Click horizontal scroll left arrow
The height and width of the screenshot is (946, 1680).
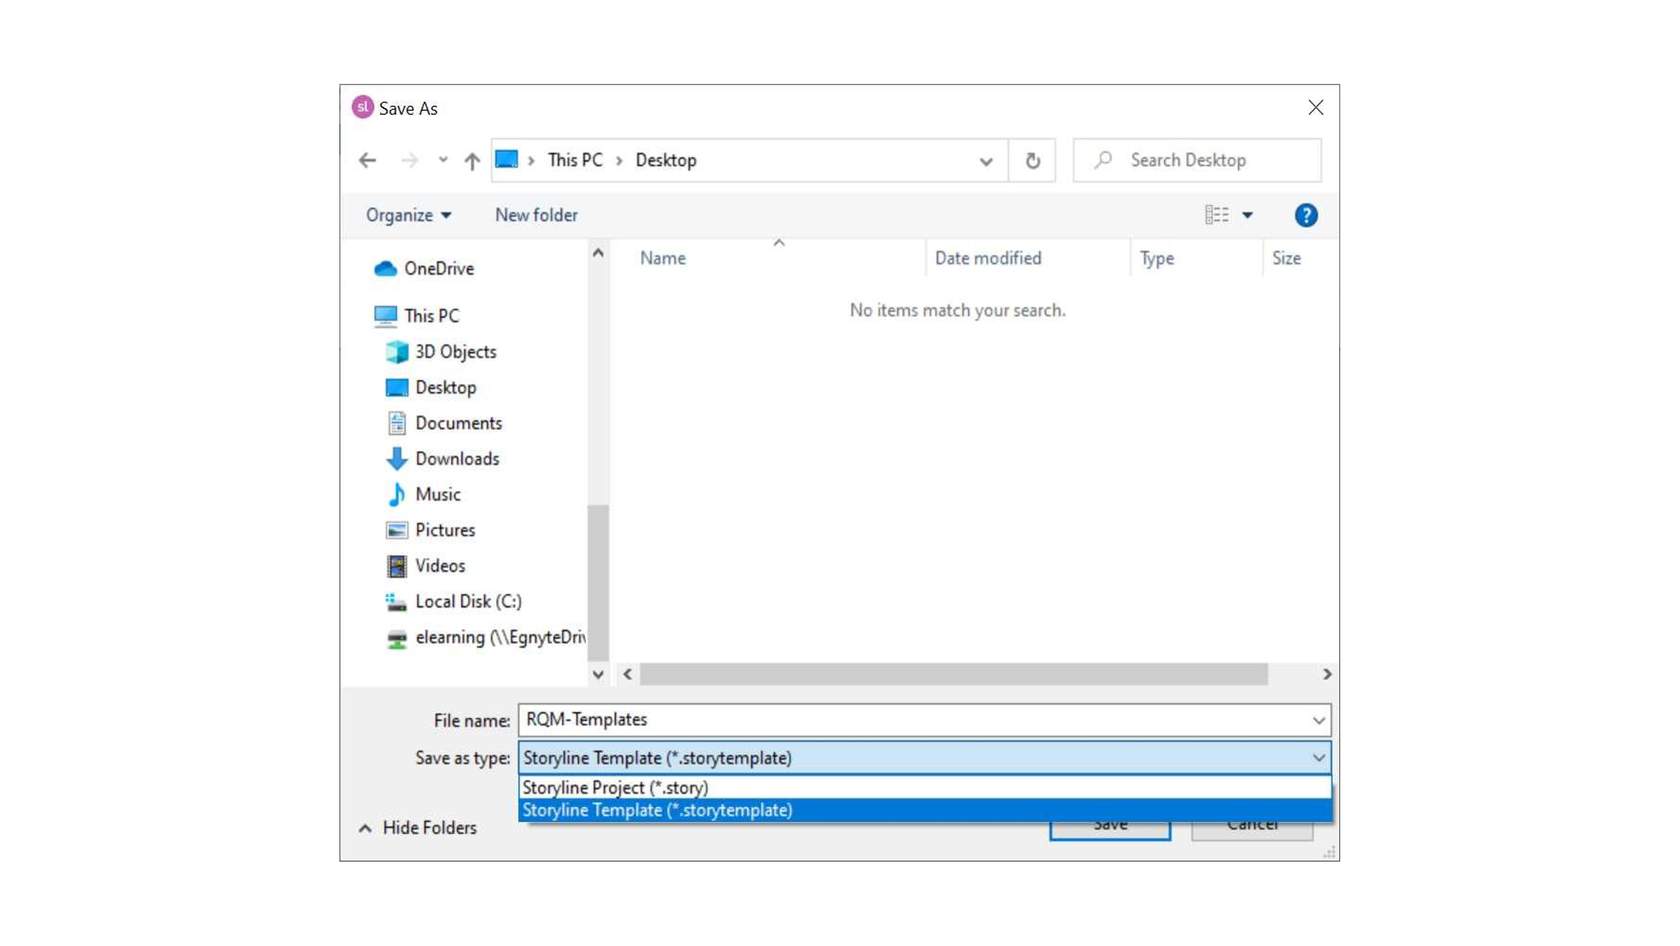[x=627, y=674]
